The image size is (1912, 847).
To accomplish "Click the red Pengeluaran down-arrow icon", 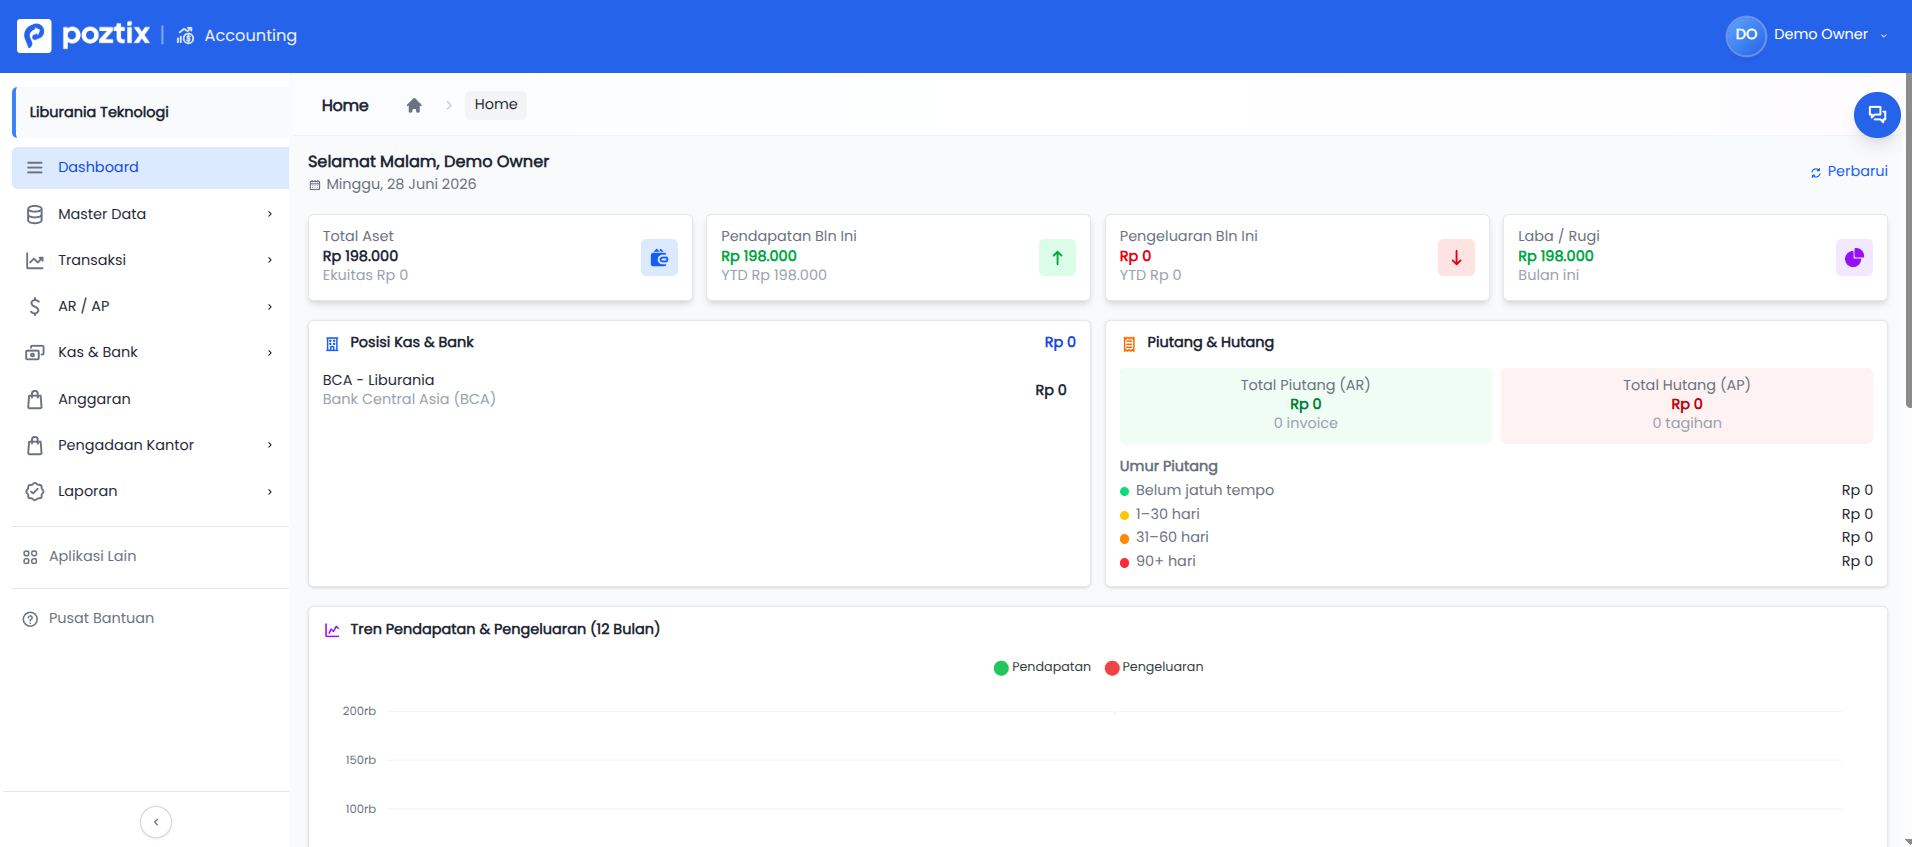I will (x=1456, y=258).
